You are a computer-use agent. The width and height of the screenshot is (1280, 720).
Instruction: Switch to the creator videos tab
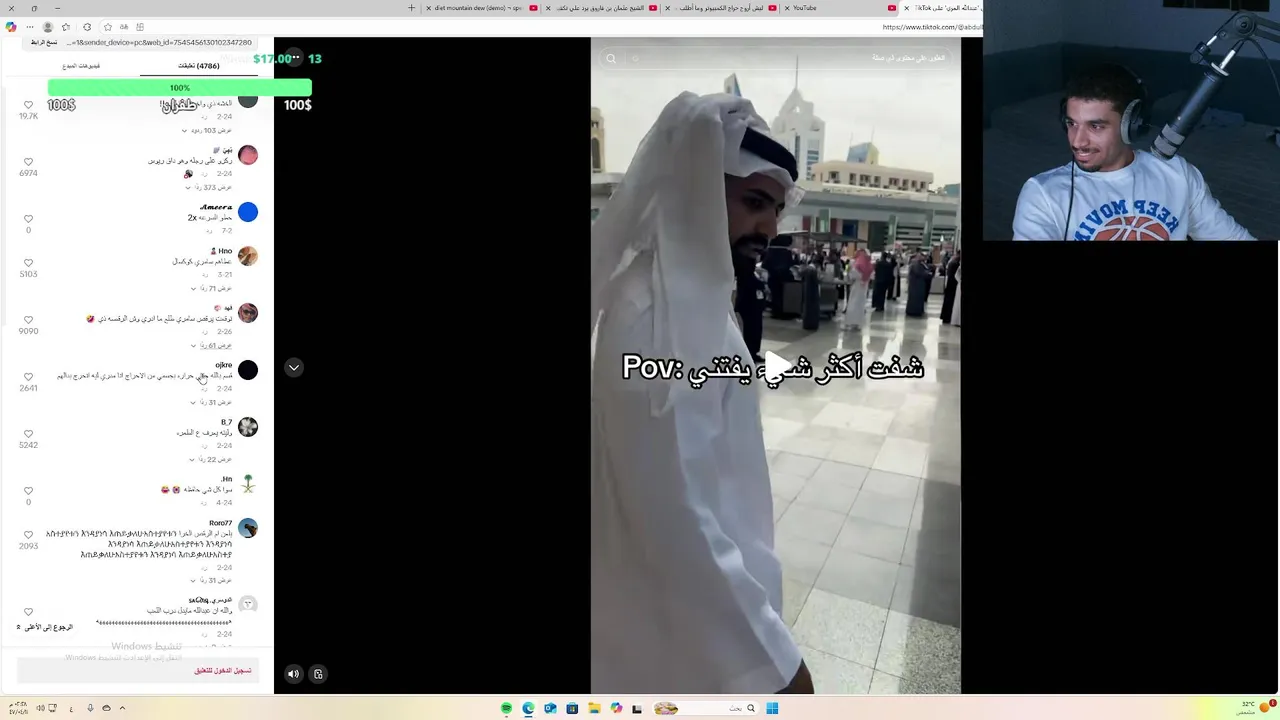pos(81,66)
